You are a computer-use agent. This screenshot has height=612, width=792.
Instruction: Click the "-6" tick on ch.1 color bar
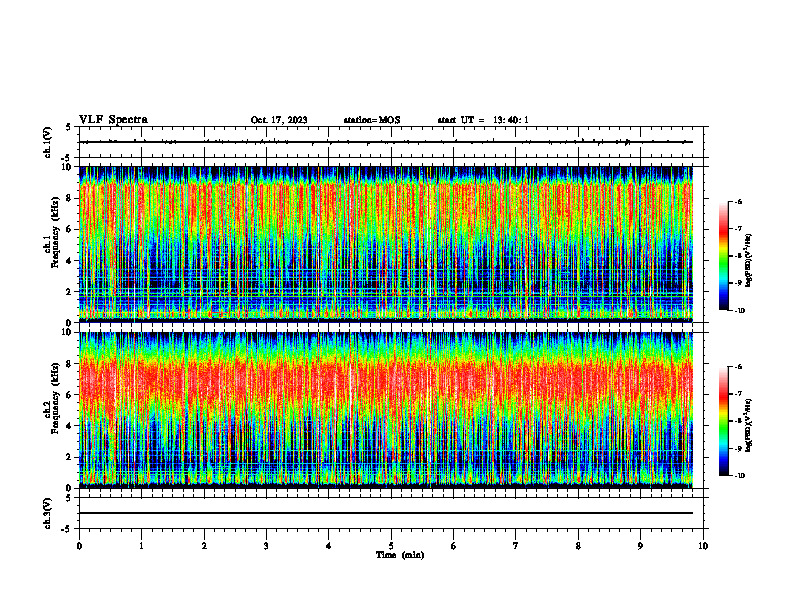[x=738, y=201]
